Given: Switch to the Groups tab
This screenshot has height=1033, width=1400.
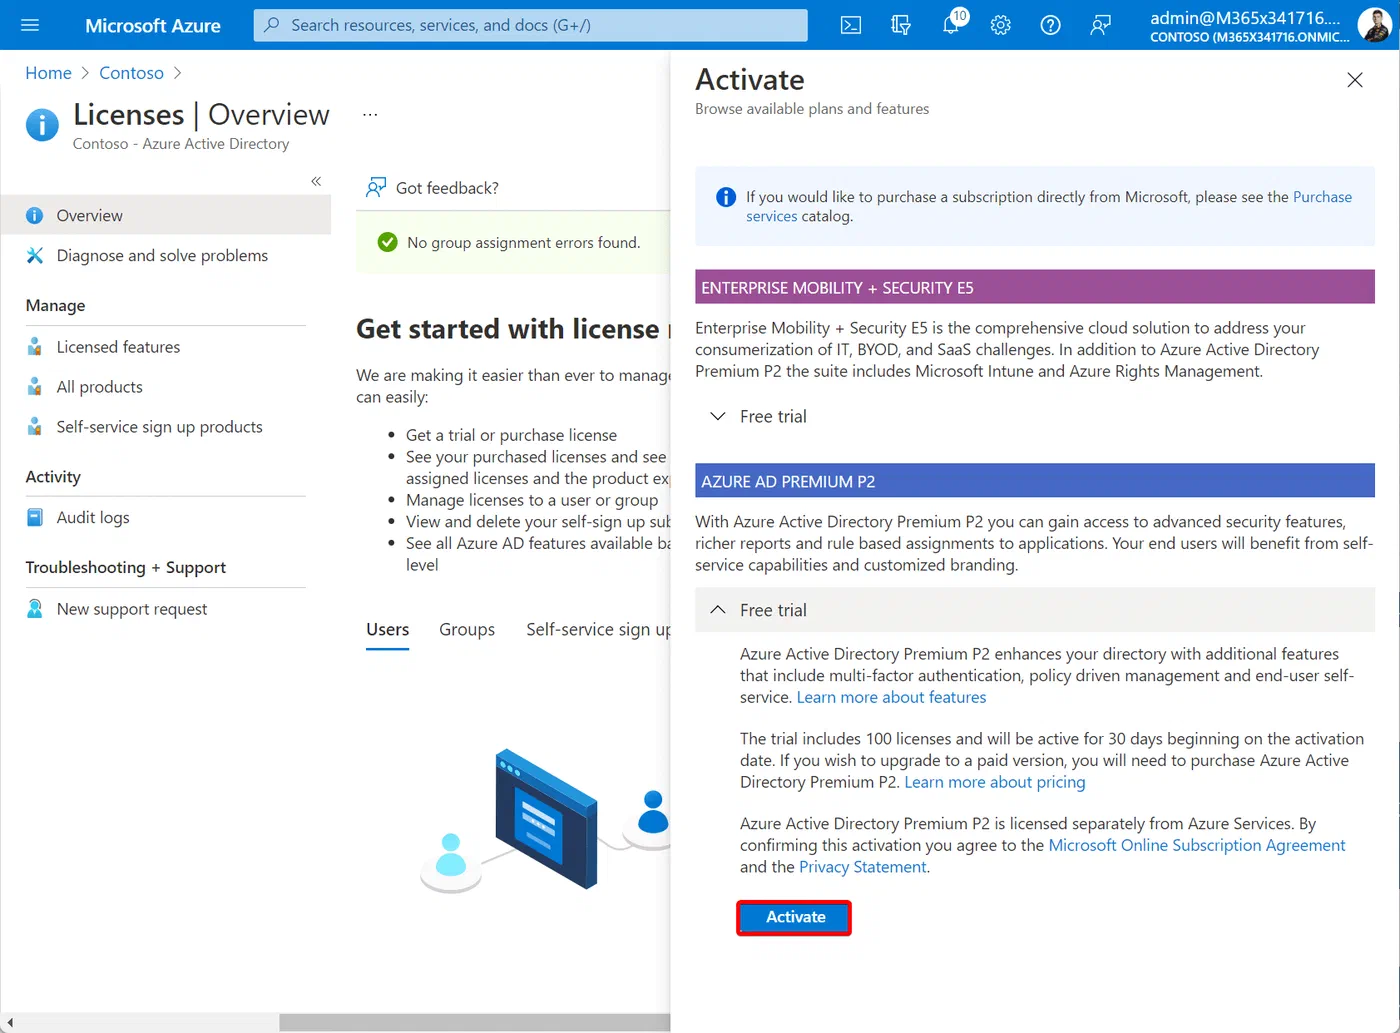Looking at the screenshot, I should [x=467, y=629].
